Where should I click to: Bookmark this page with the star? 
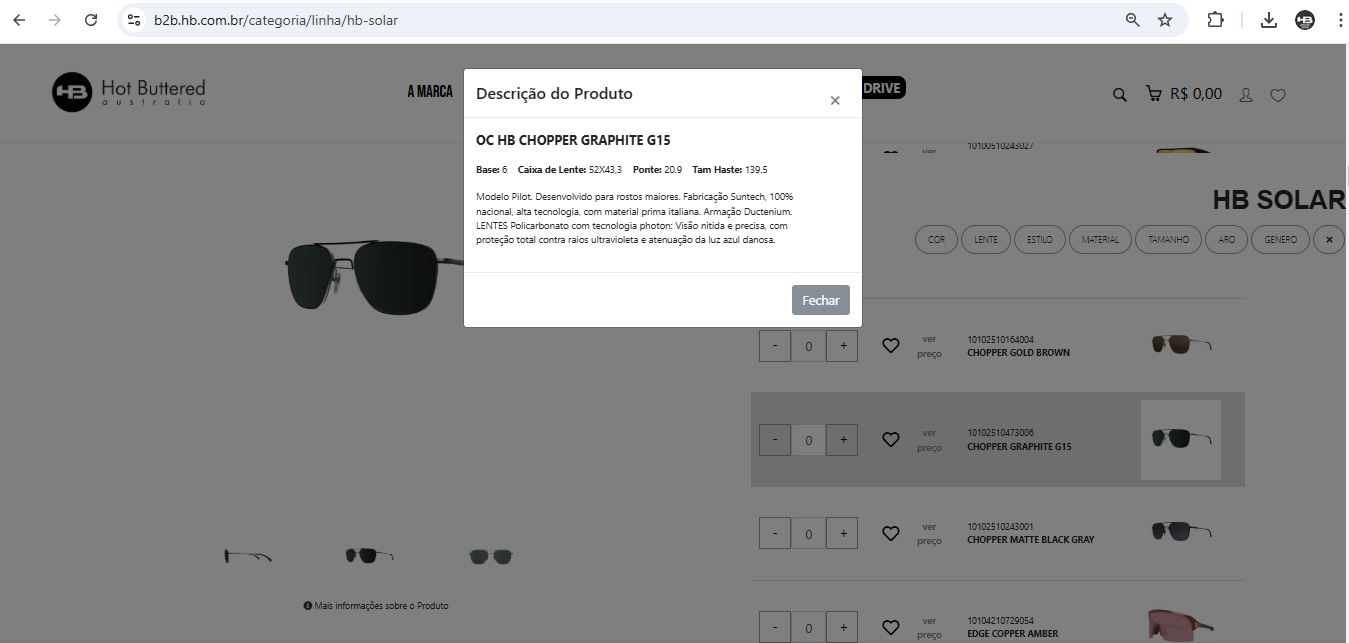(x=1165, y=20)
